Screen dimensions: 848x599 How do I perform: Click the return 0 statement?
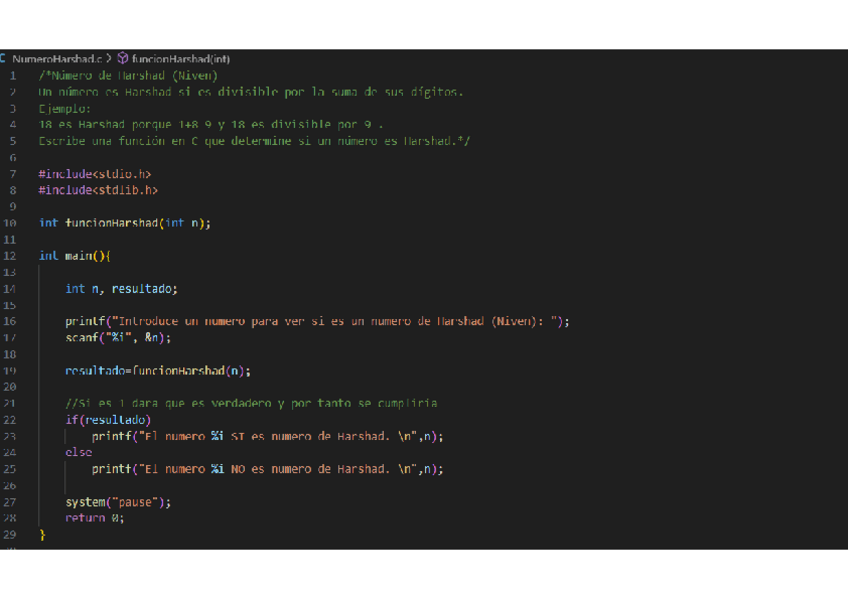point(95,518)
